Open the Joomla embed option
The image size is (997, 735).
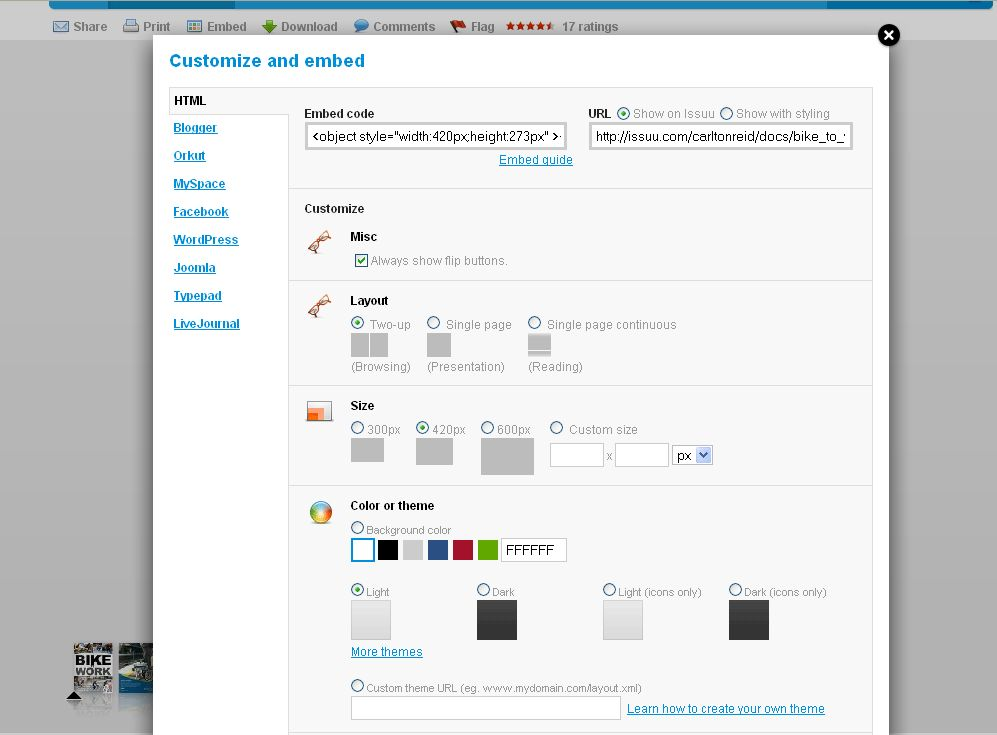coord(195,268)
